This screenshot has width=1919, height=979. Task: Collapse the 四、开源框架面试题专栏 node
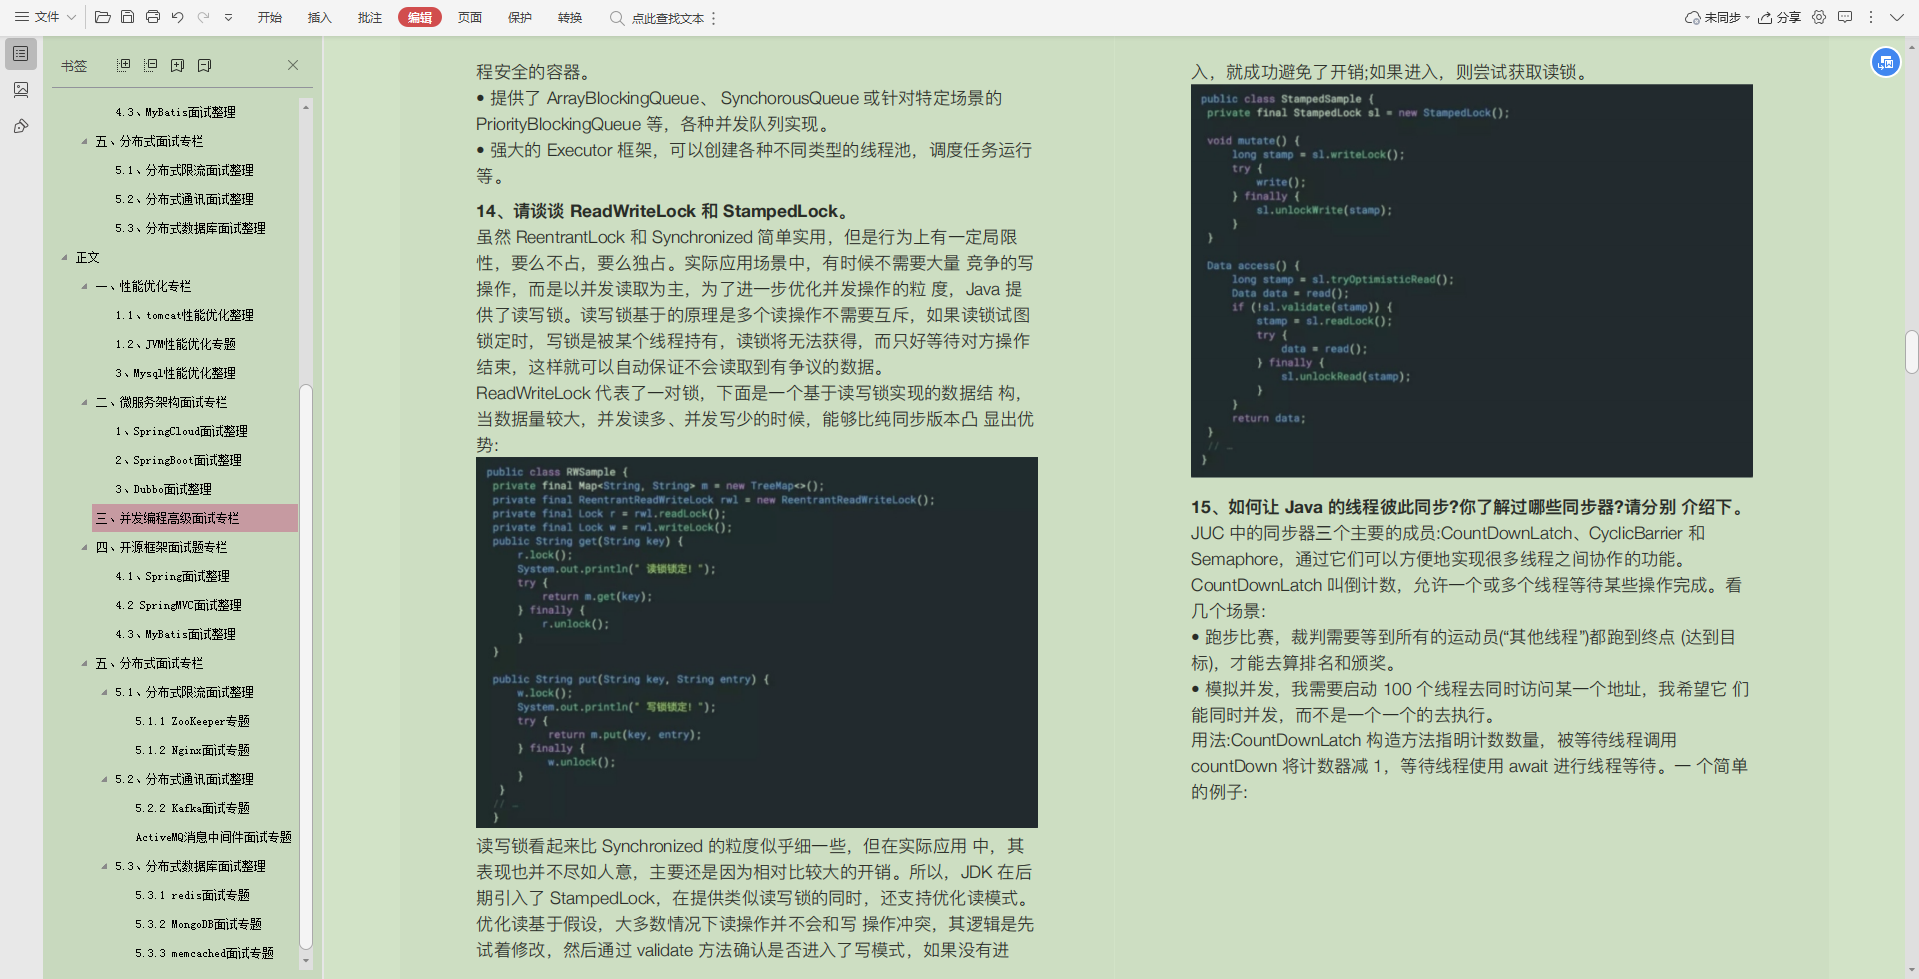pos(84,547)
